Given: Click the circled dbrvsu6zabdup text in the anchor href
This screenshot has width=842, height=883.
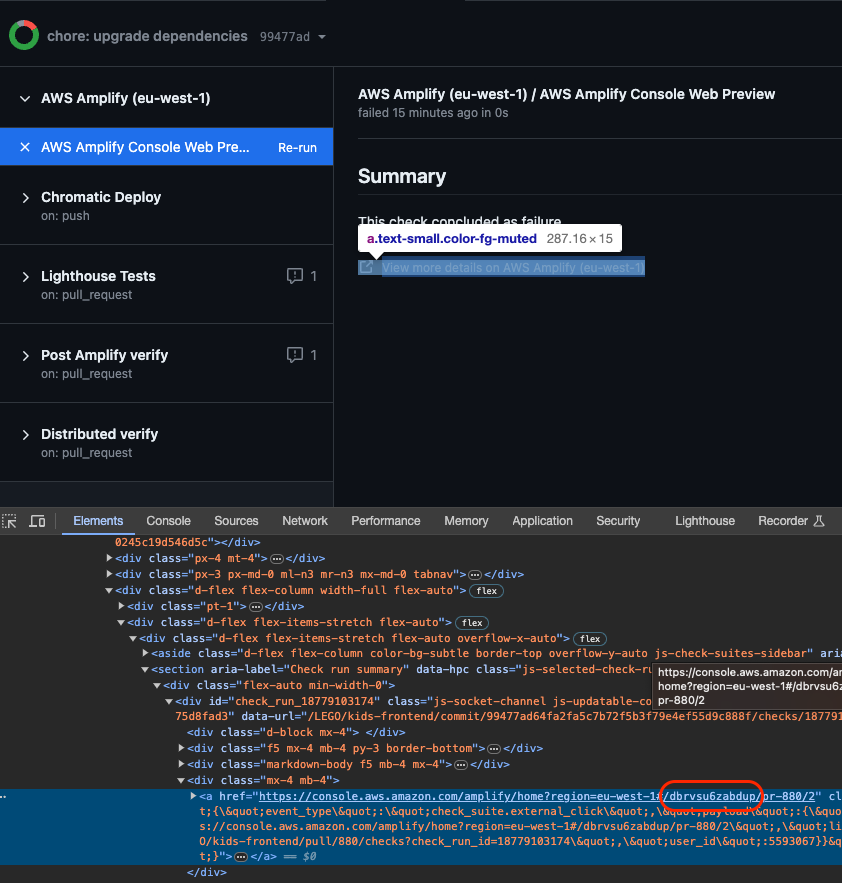Looking at the screenshot, I should point(710,795).
